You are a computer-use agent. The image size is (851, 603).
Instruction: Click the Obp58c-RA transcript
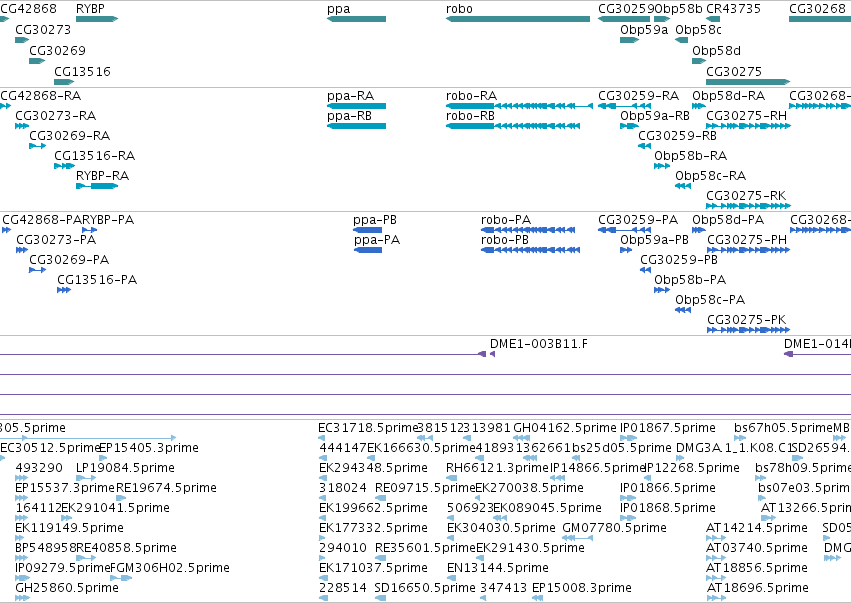(x=683, y=186)
